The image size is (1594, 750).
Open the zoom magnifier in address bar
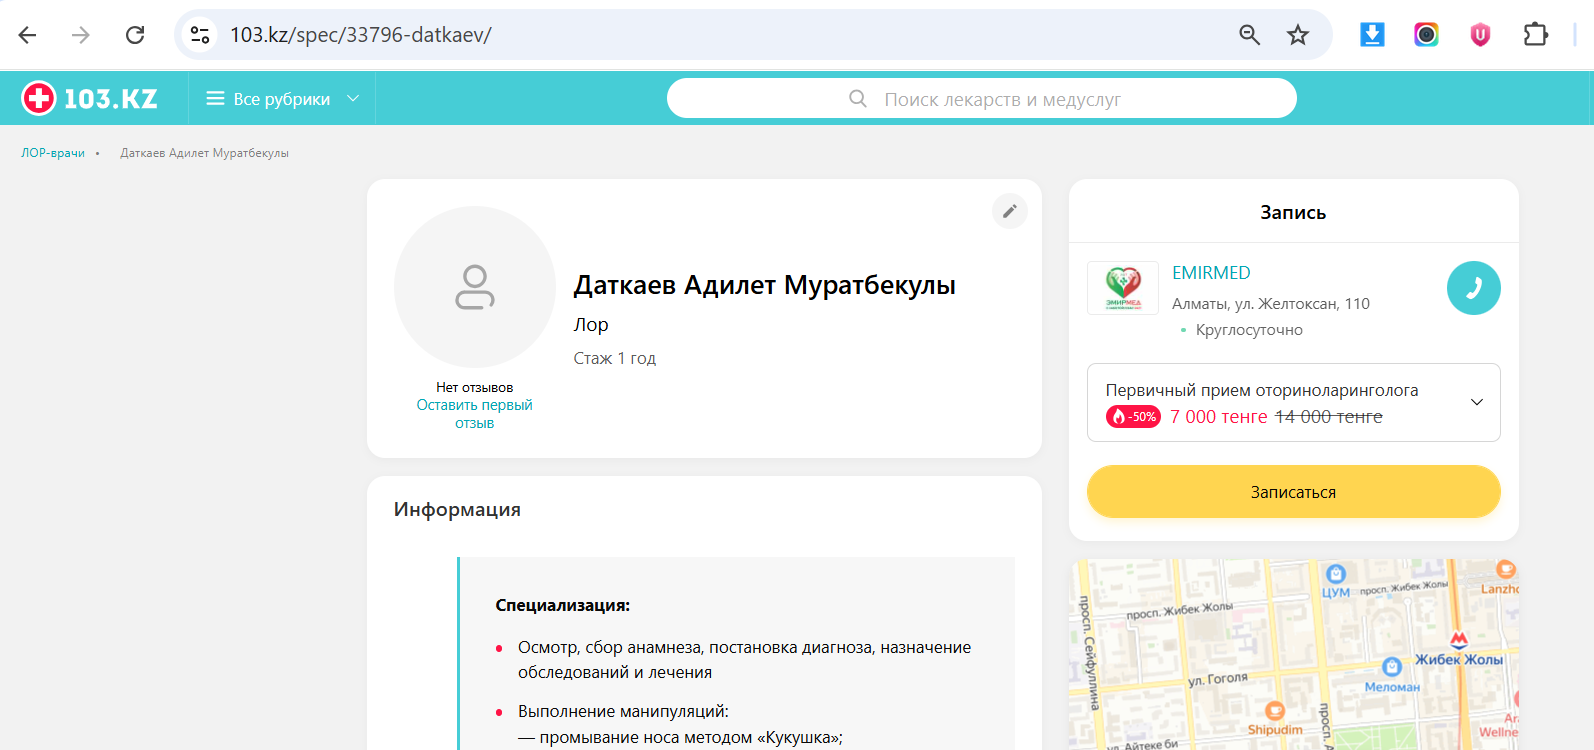coord(1249,35)
